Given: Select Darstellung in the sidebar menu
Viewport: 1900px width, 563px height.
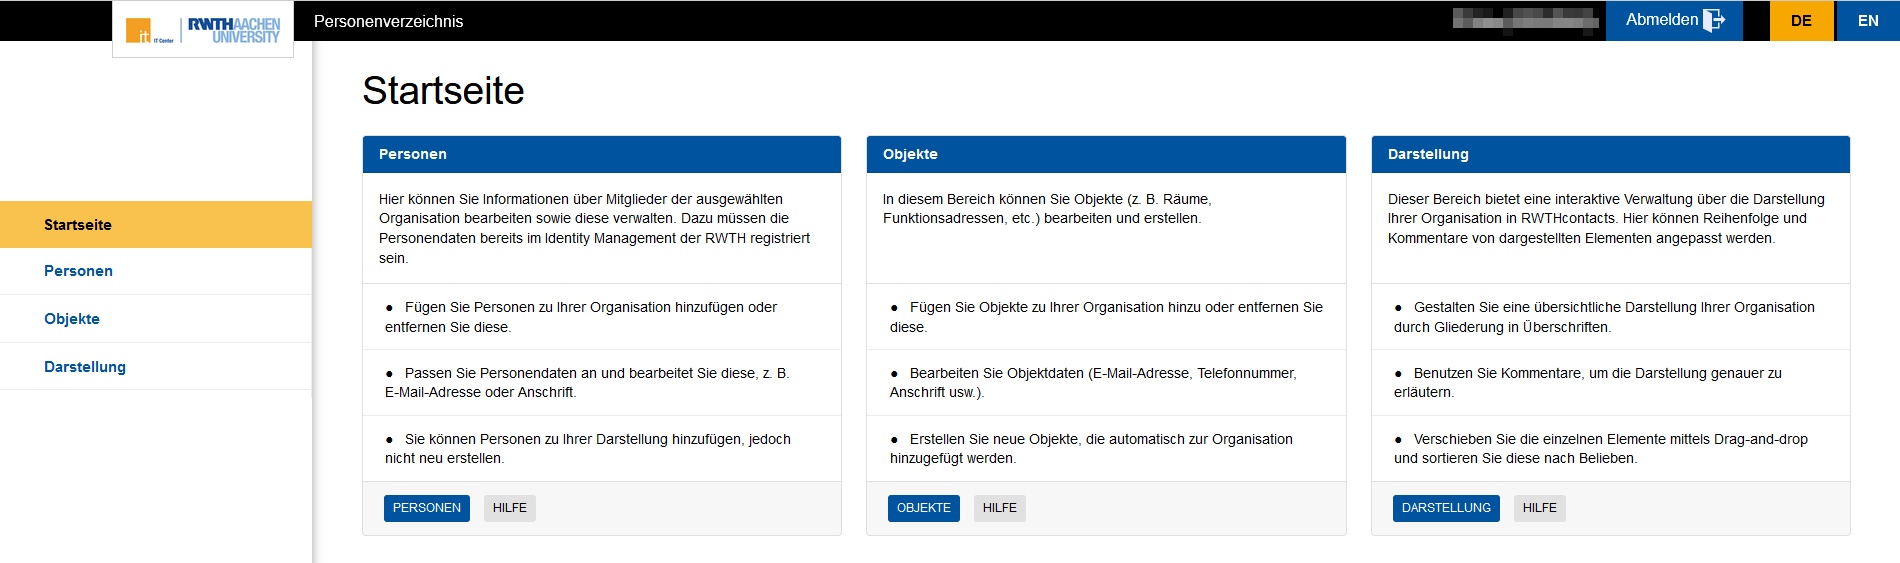Looking at the screenshot, I should click(85, 367).
